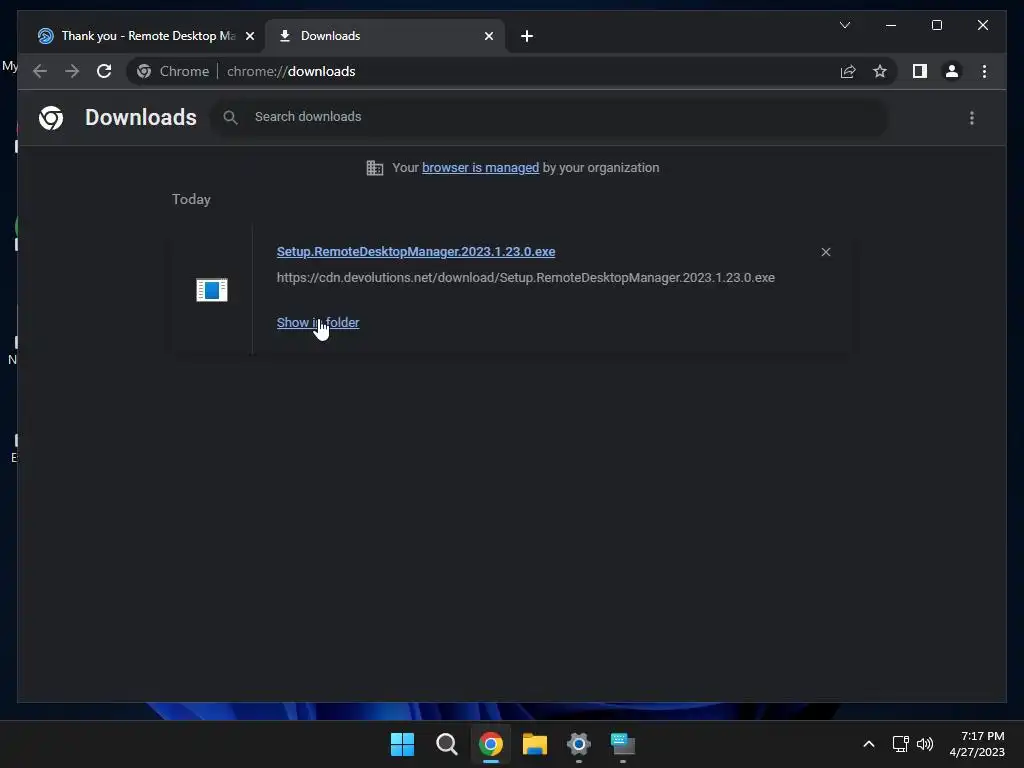Close the Chrome window

point(982,25)
